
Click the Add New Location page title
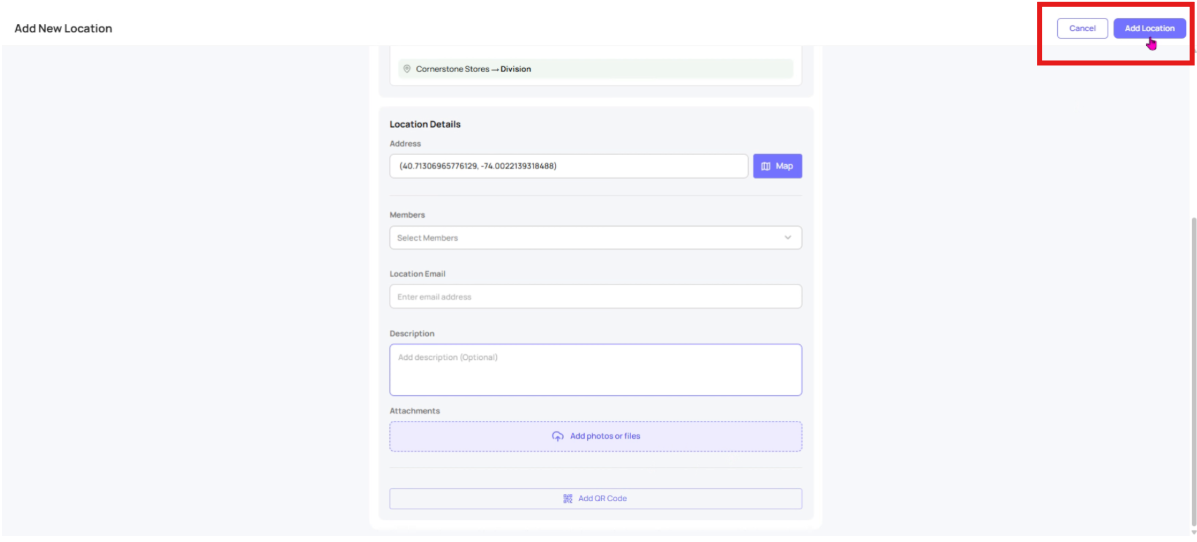coord(63,28)
